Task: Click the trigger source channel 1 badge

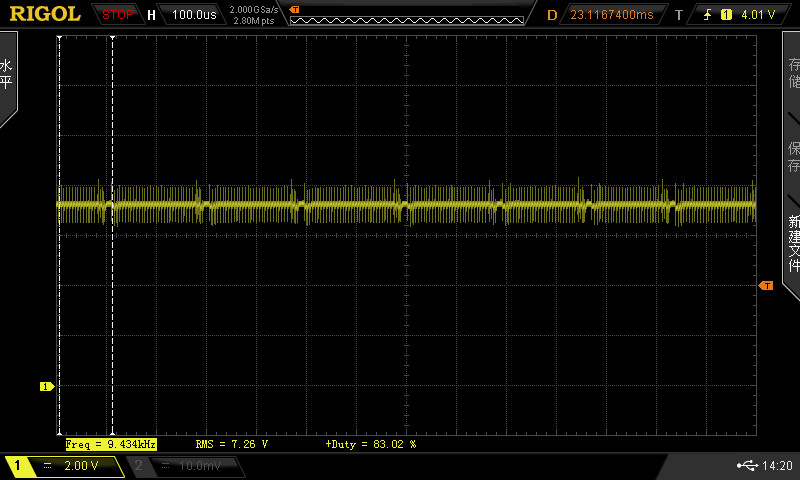Action: [726, 15]
